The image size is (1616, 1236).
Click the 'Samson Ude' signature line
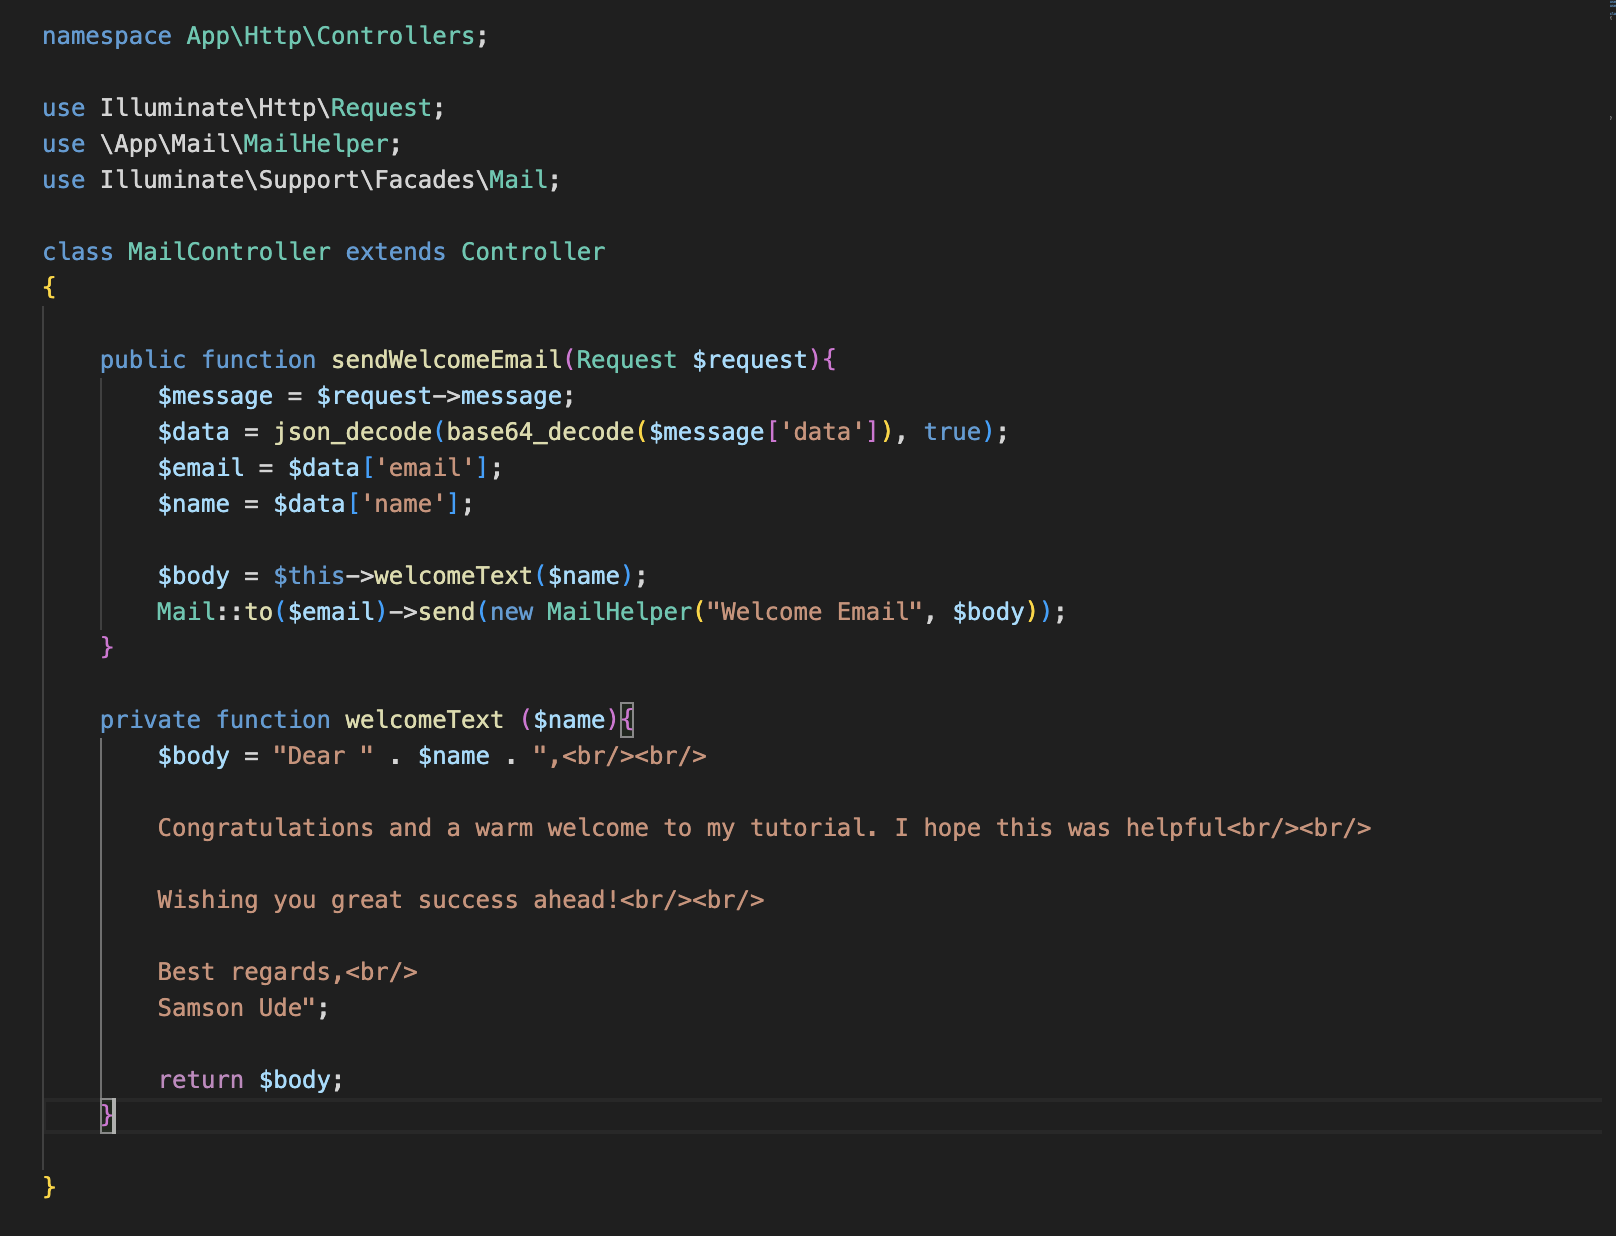236,1008
